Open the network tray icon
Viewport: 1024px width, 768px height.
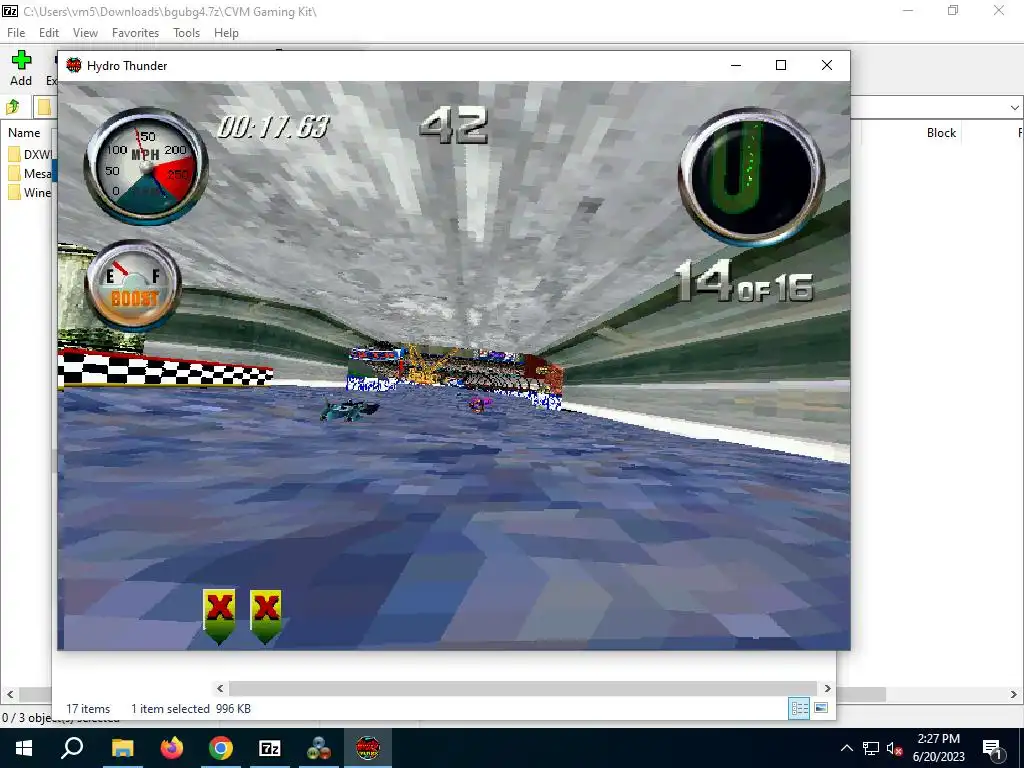pos(871,748)
